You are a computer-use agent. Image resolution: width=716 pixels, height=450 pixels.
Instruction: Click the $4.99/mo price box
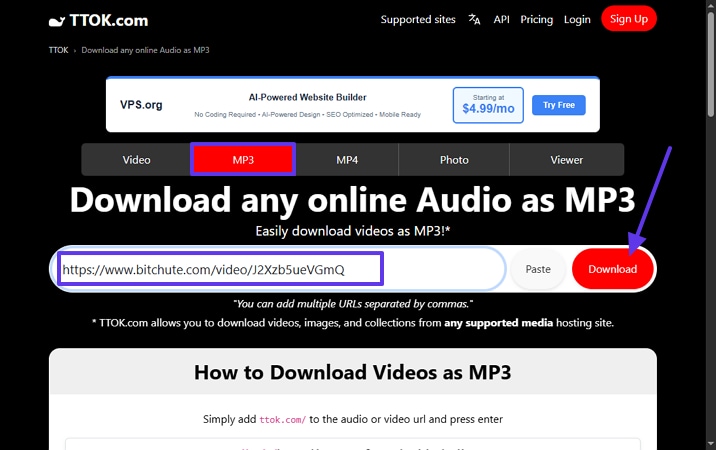point(488,105)
